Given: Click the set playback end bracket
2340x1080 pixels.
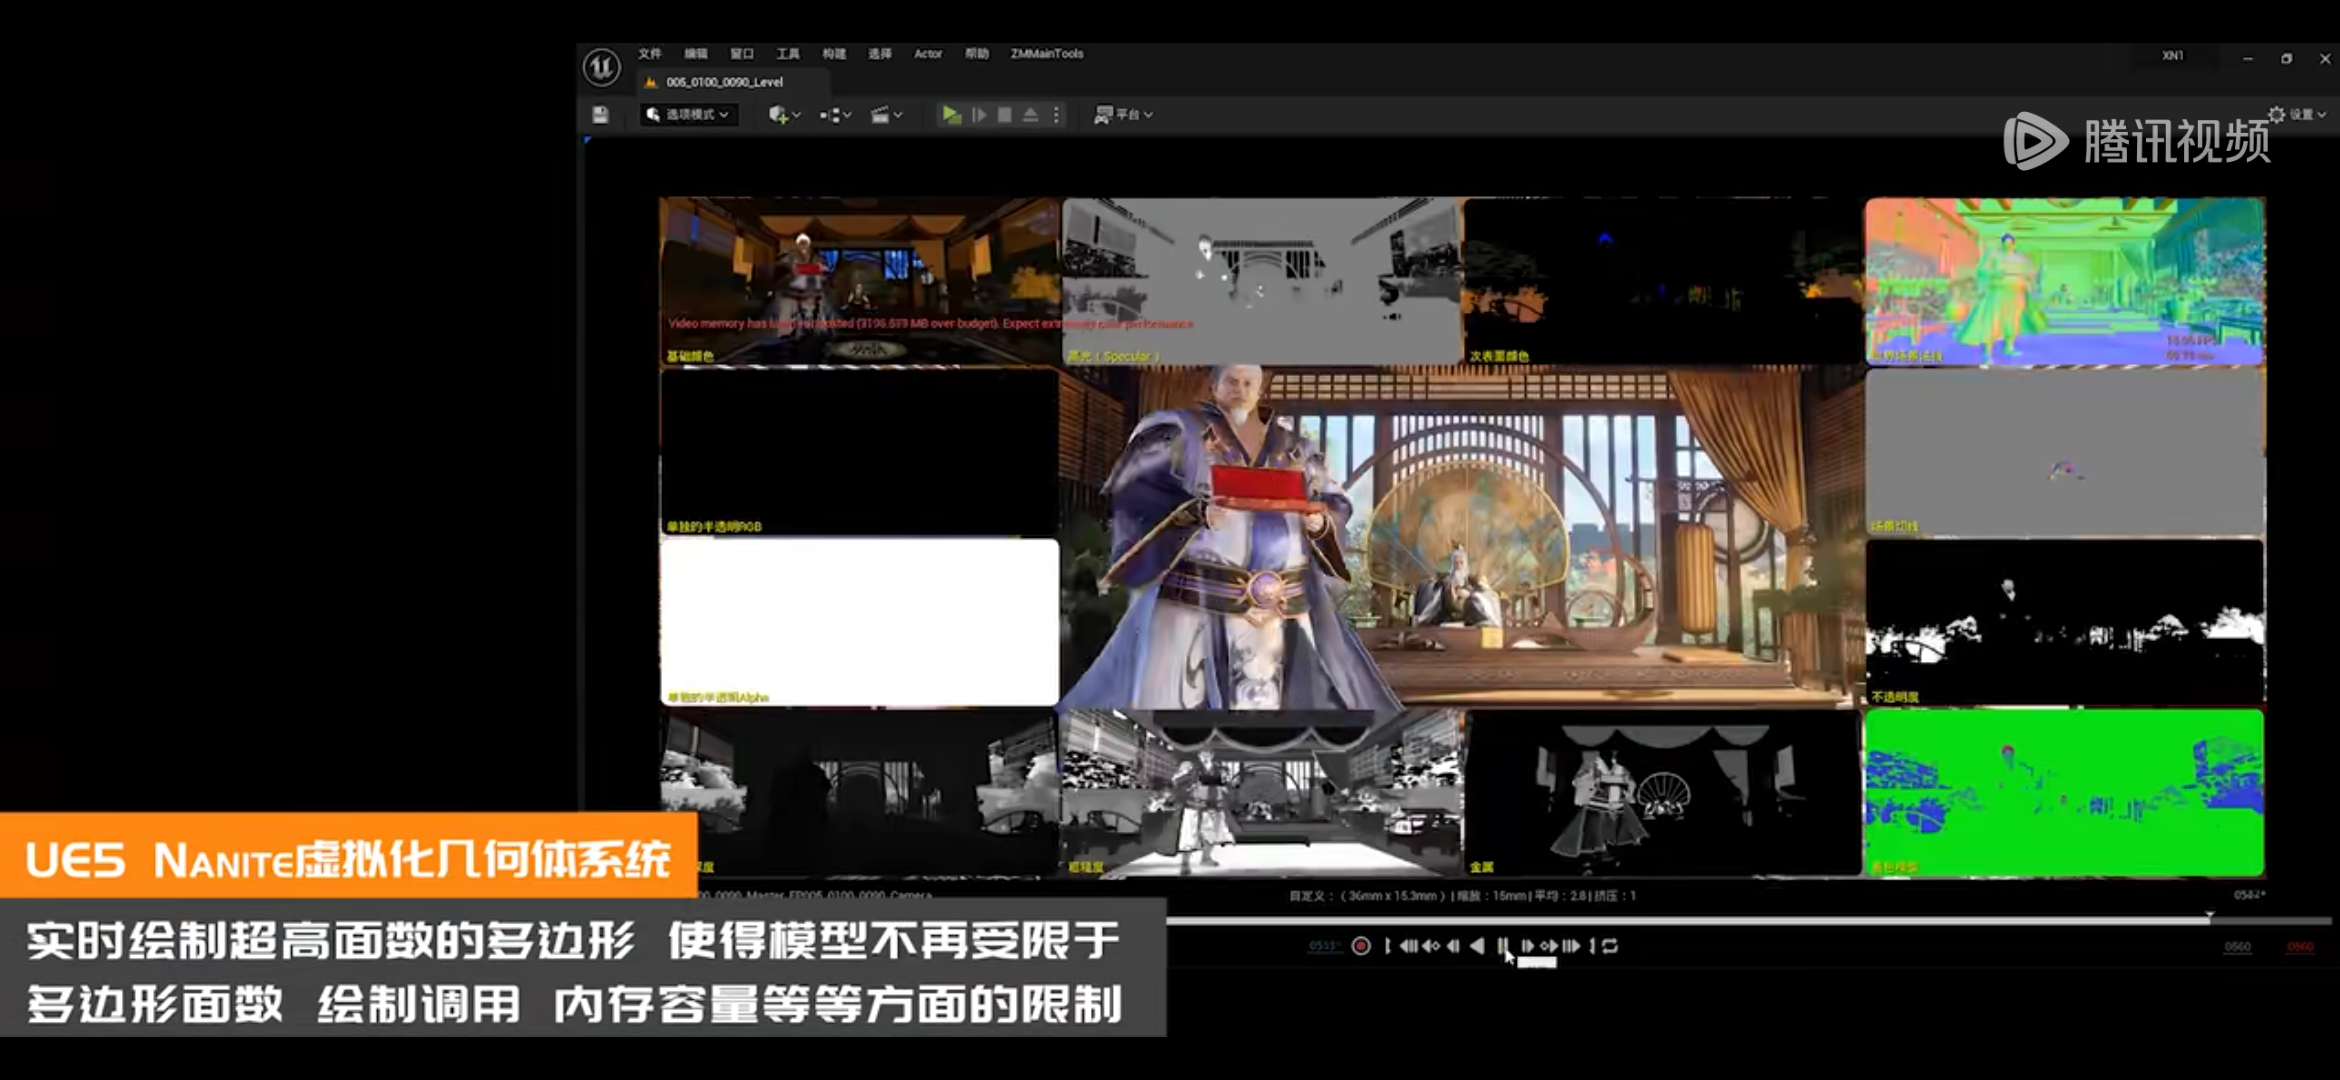Looking at the screenshot, I should pos(1593,946).
